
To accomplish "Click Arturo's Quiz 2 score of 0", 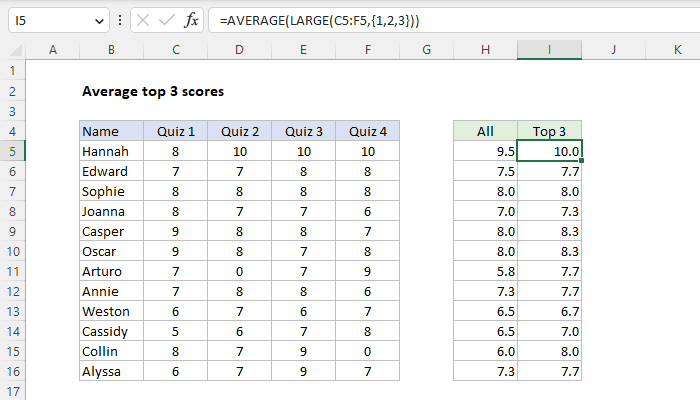I will (x=239, y=271).
